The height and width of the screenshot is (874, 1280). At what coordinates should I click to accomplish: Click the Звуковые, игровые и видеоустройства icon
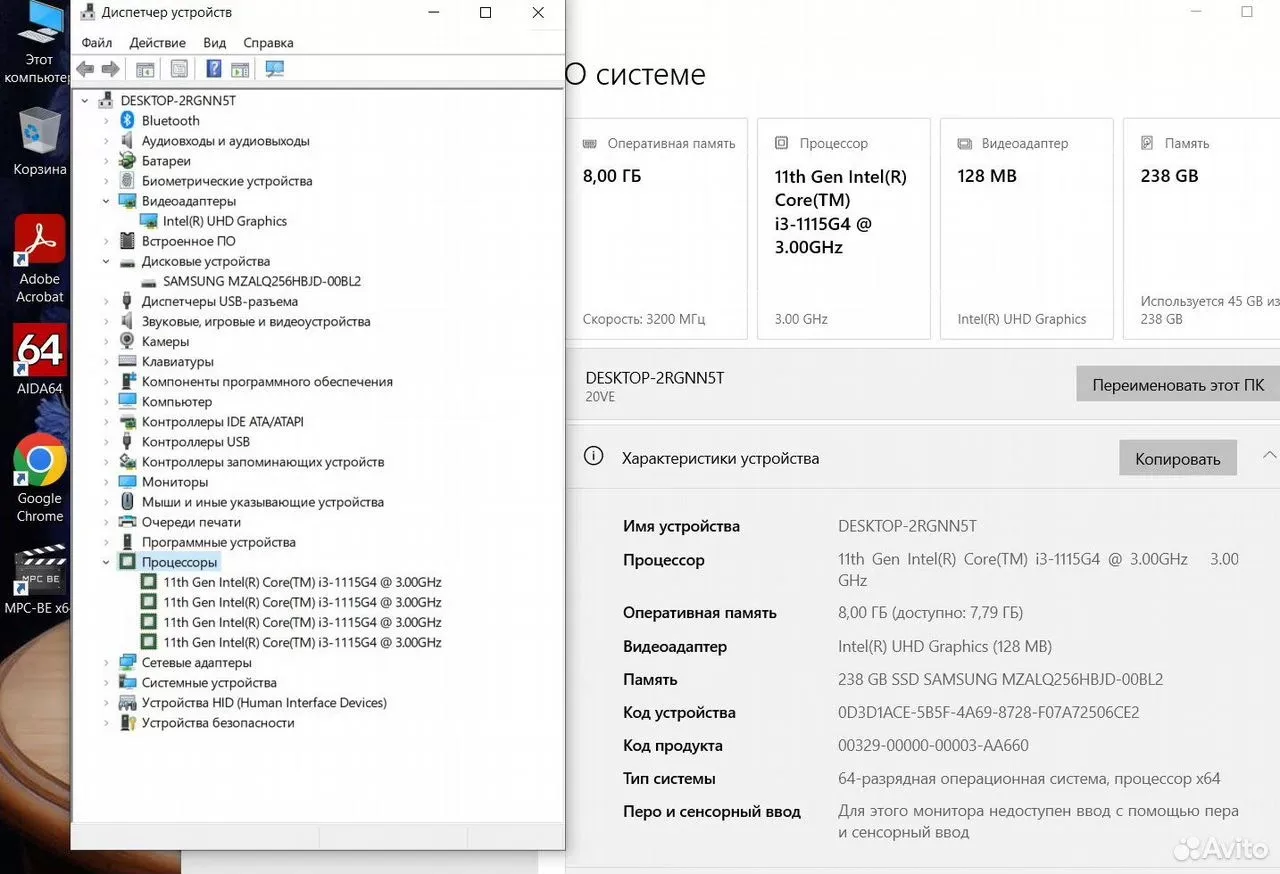point(127,321)
